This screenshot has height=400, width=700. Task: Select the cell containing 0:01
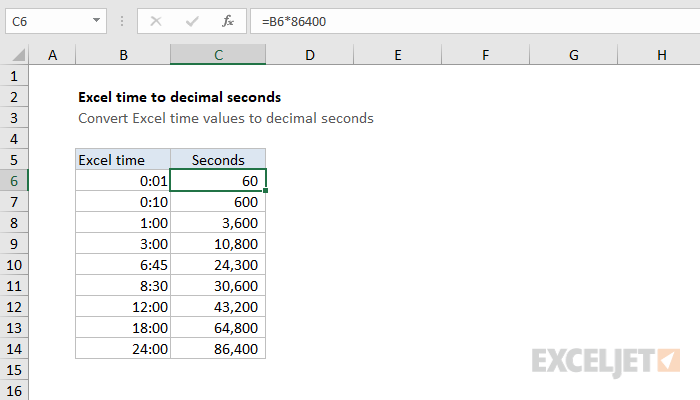(123, 181)
